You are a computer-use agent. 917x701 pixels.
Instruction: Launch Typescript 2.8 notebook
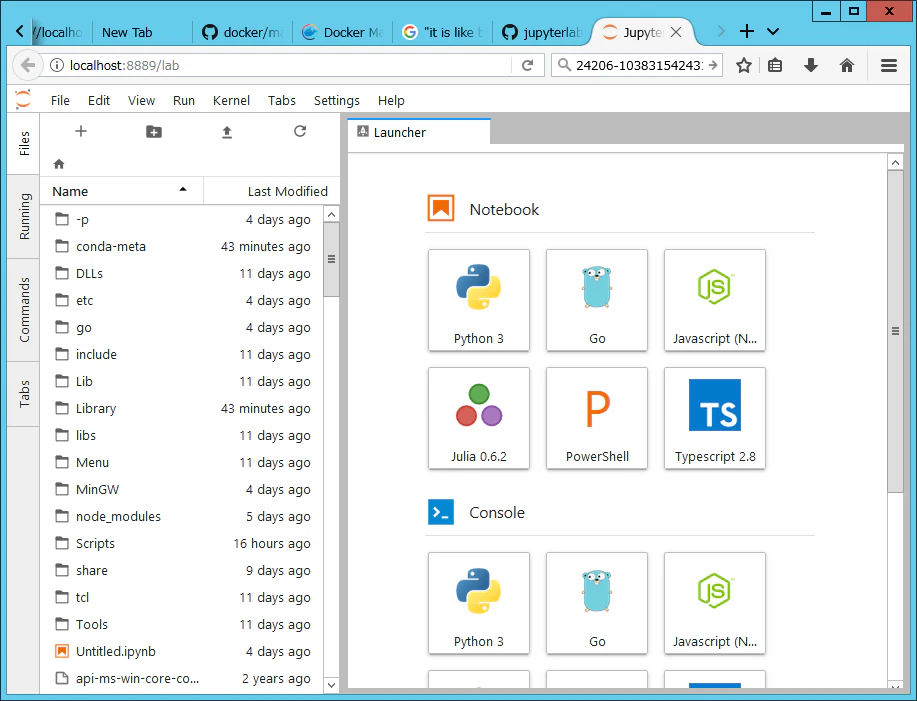coord(715,418)
